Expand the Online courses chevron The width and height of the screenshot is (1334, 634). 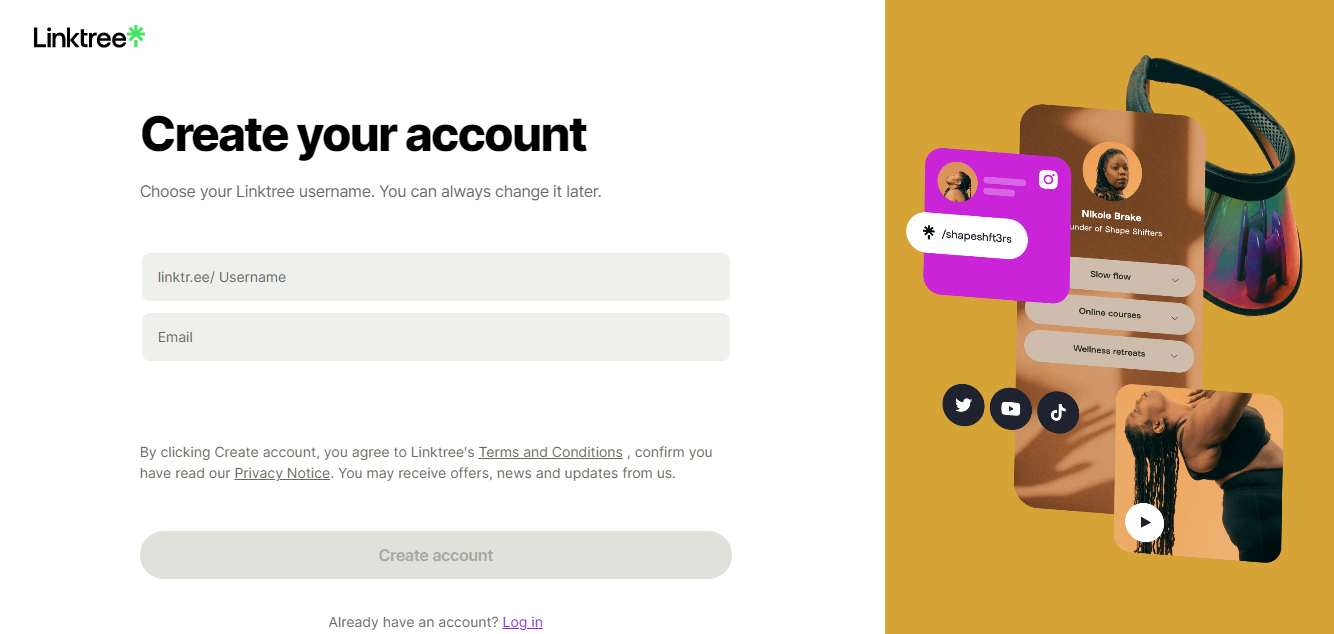pyautogui.click(x=1174, y=320)
